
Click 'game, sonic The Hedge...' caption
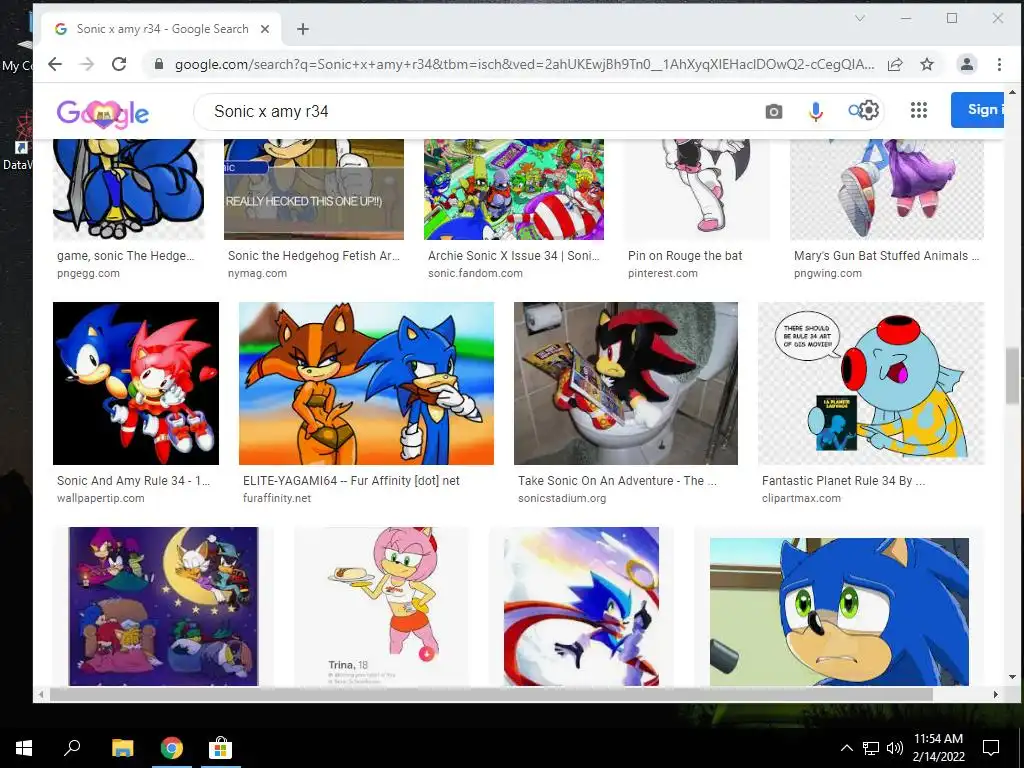coord(125,256)
